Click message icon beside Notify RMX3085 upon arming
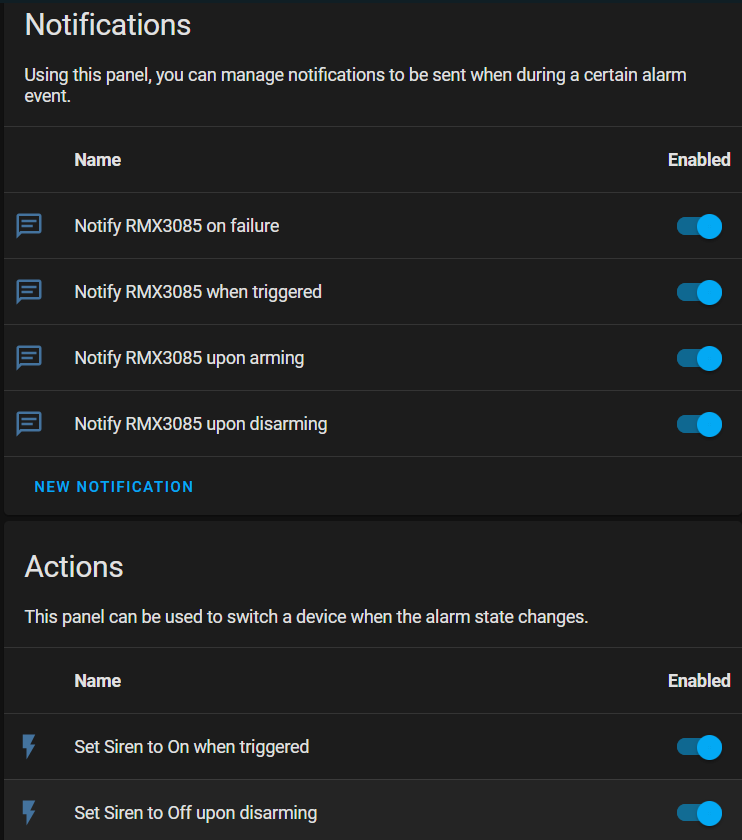The height and width of the screenshot is (840, 742). 29,357
